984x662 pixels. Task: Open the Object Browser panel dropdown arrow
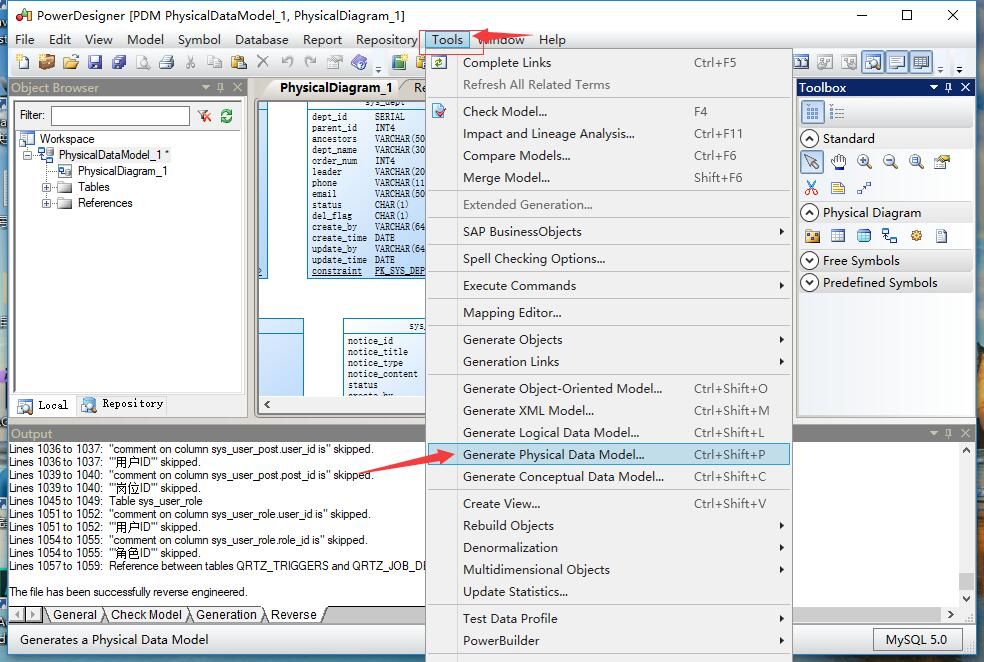pos(205,87)
